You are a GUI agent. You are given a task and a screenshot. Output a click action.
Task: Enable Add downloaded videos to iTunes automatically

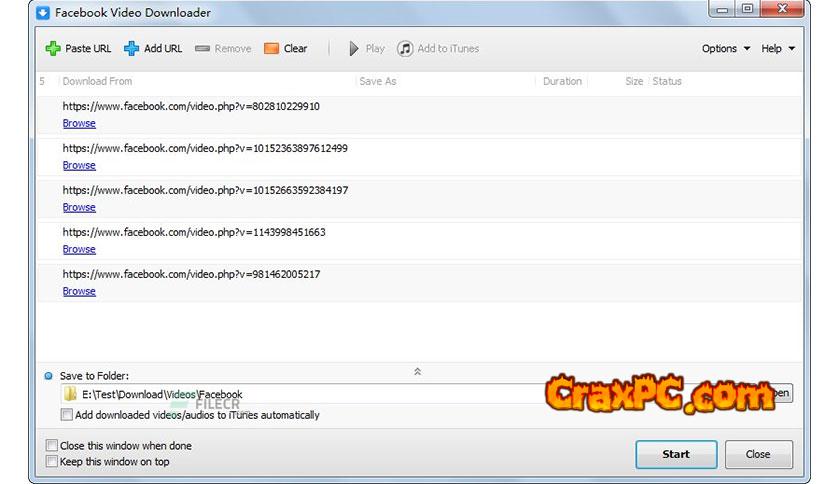tap(67, 415)
